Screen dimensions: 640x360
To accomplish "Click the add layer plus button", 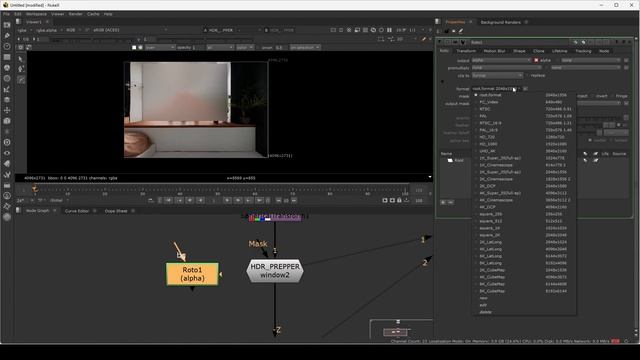I will coord(443,202).
